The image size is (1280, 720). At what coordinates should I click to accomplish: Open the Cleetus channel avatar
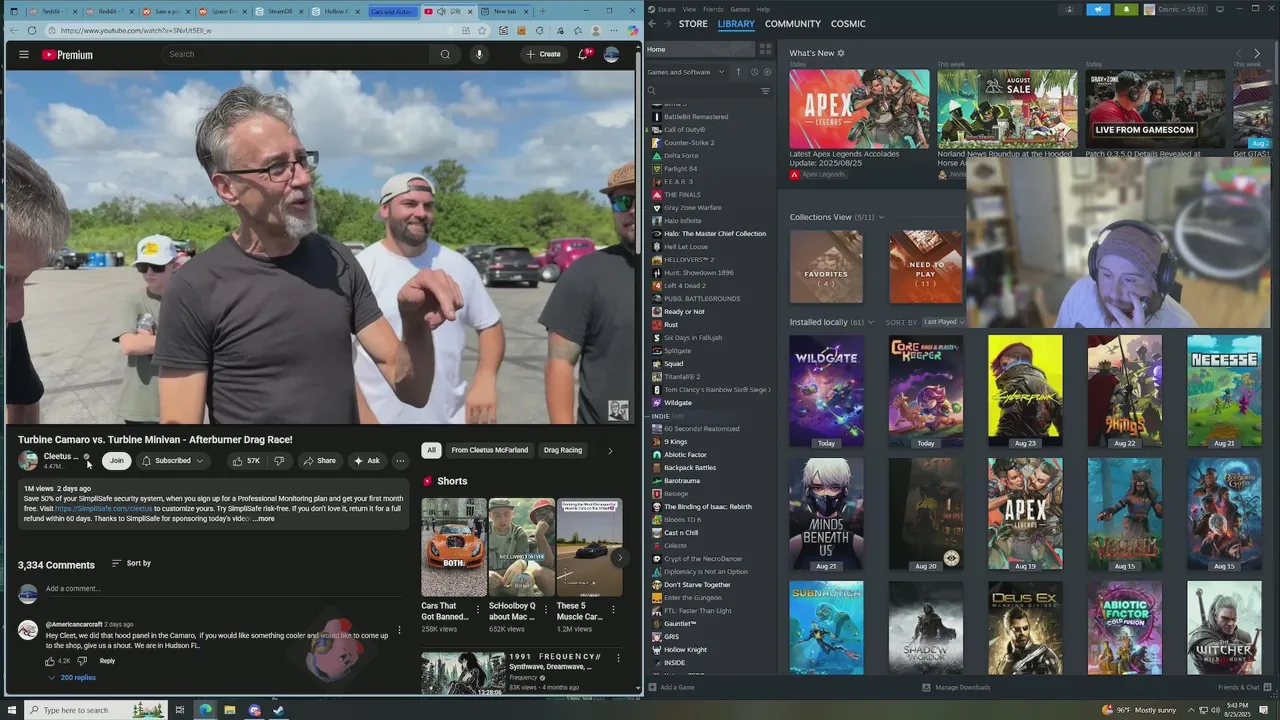[x=28, y=461]
